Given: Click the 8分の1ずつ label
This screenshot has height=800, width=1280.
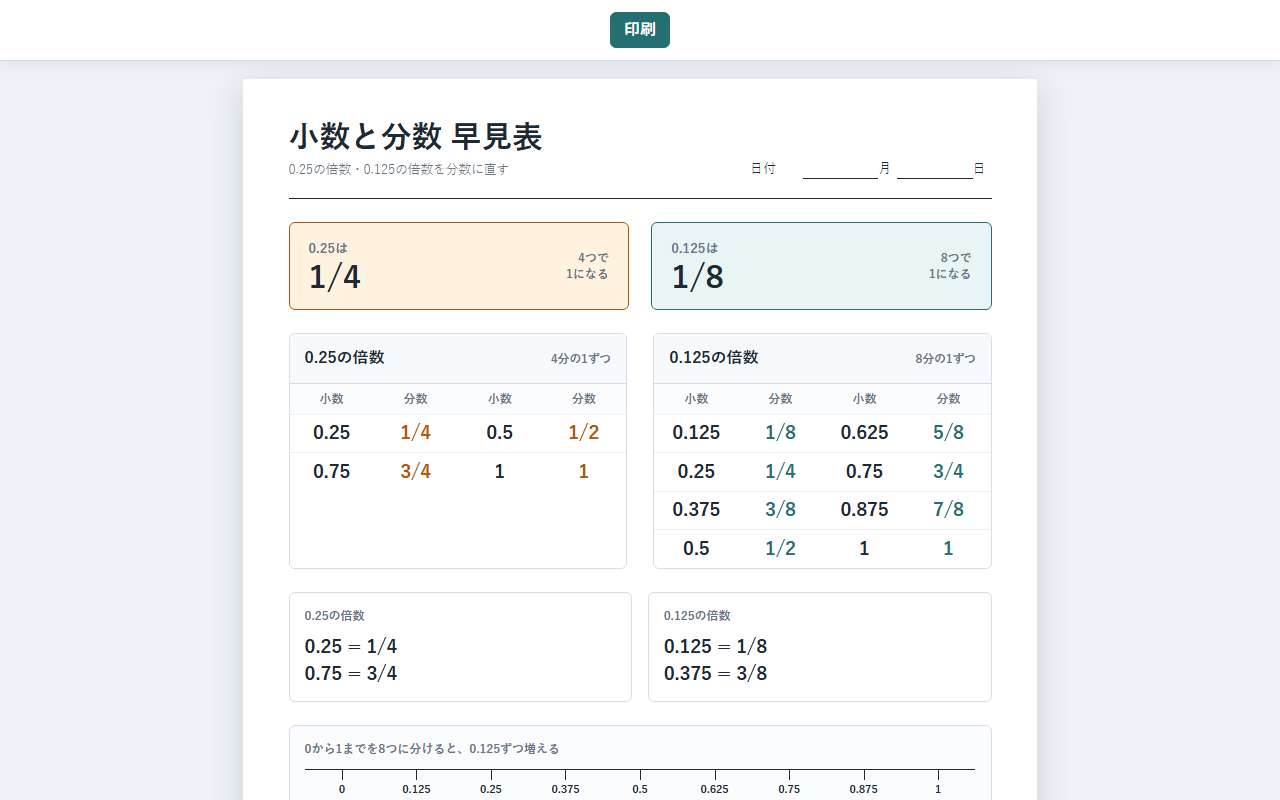Looking at the screenshot, I should point(945,358).
